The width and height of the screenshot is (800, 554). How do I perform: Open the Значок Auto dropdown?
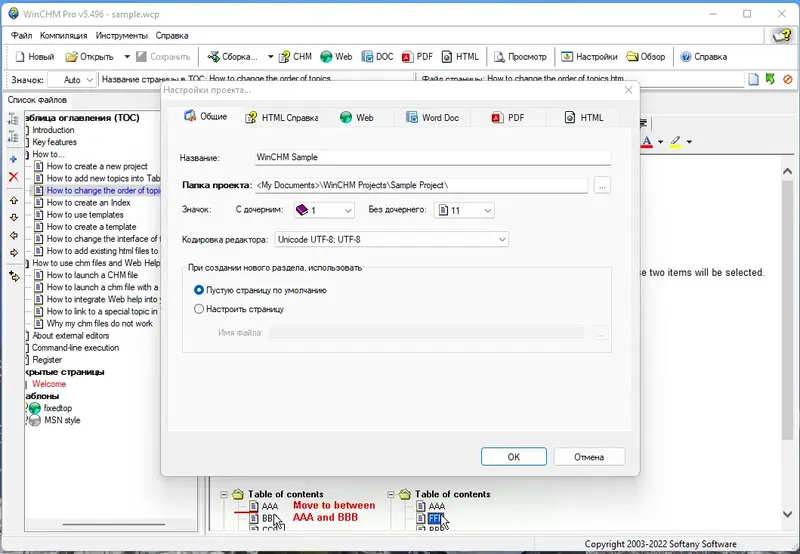click(71, 80)
